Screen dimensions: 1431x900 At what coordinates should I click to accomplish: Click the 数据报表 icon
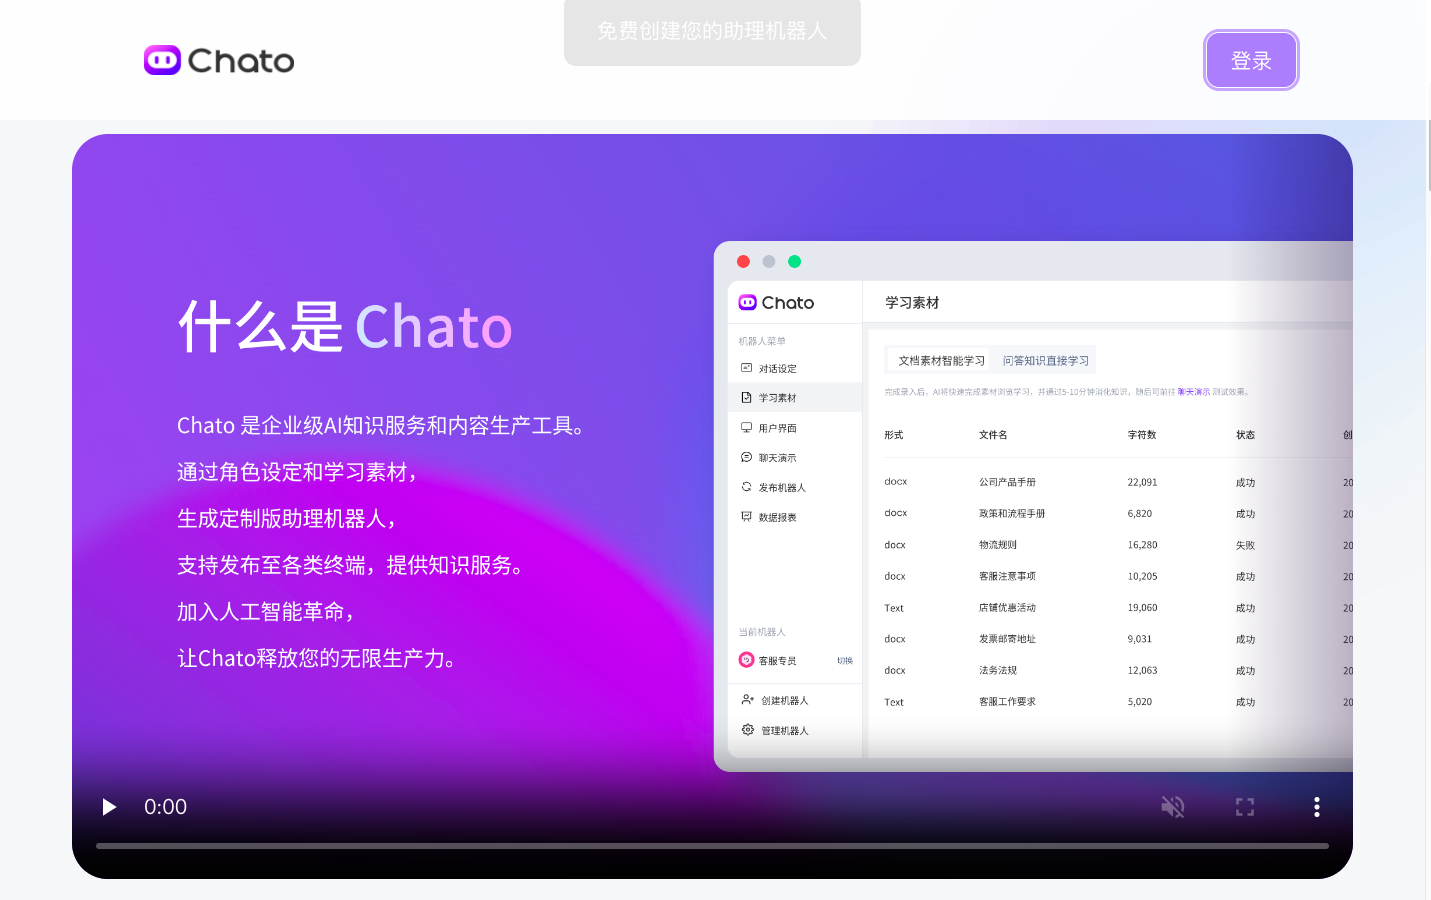coord(746,517)
